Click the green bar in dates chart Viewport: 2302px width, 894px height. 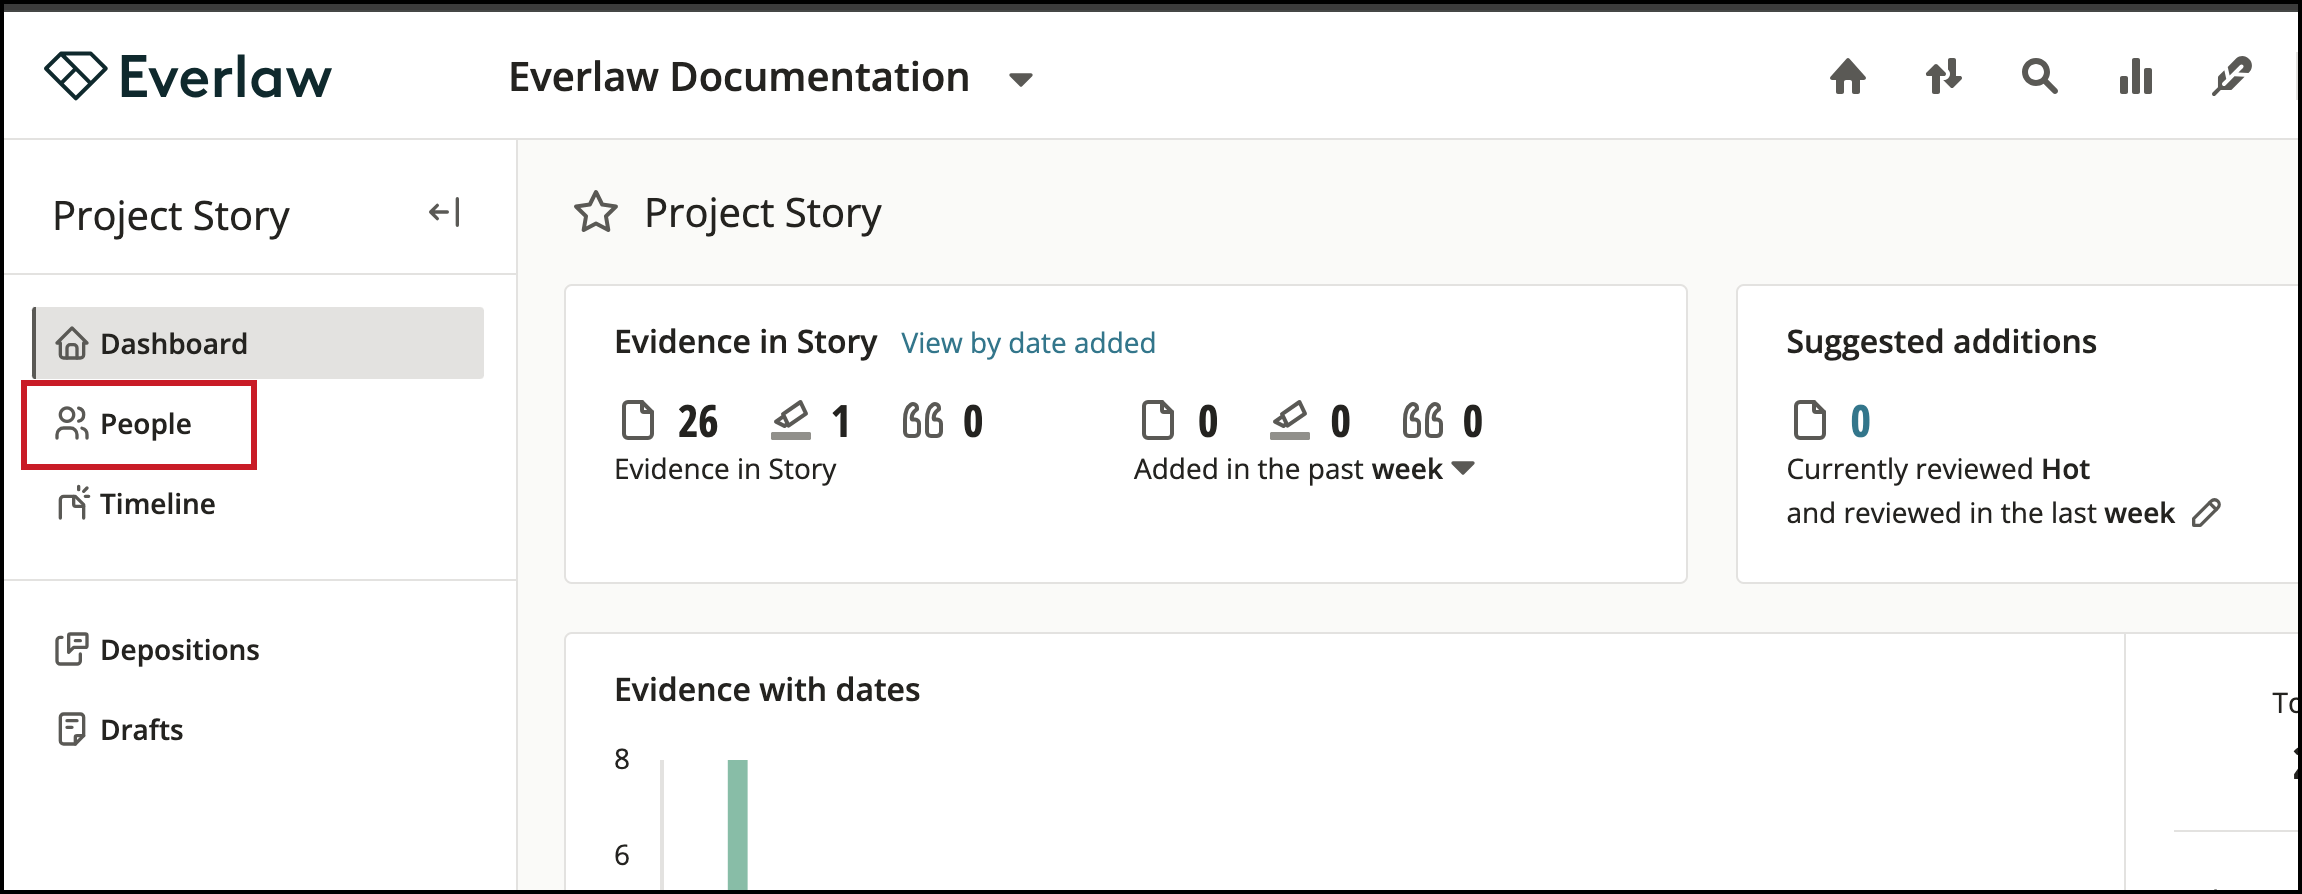[x=738, y=824]
